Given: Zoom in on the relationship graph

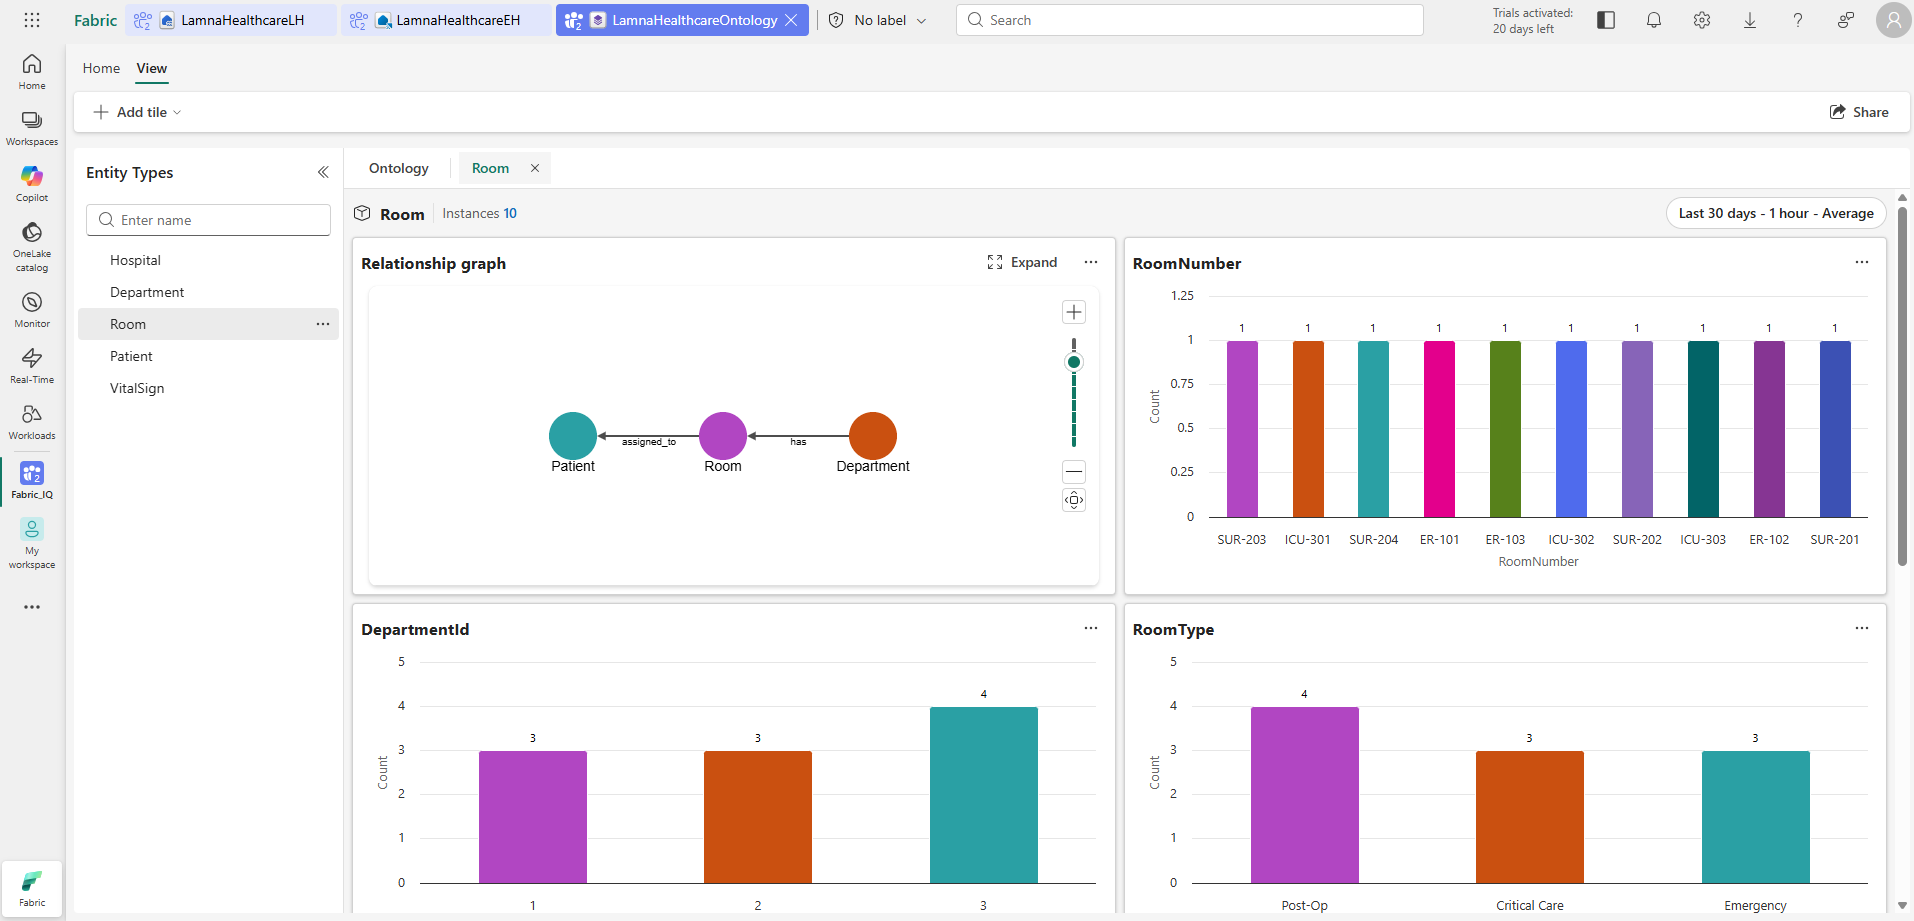Looking at the screenshot, I should point(1074,312).
